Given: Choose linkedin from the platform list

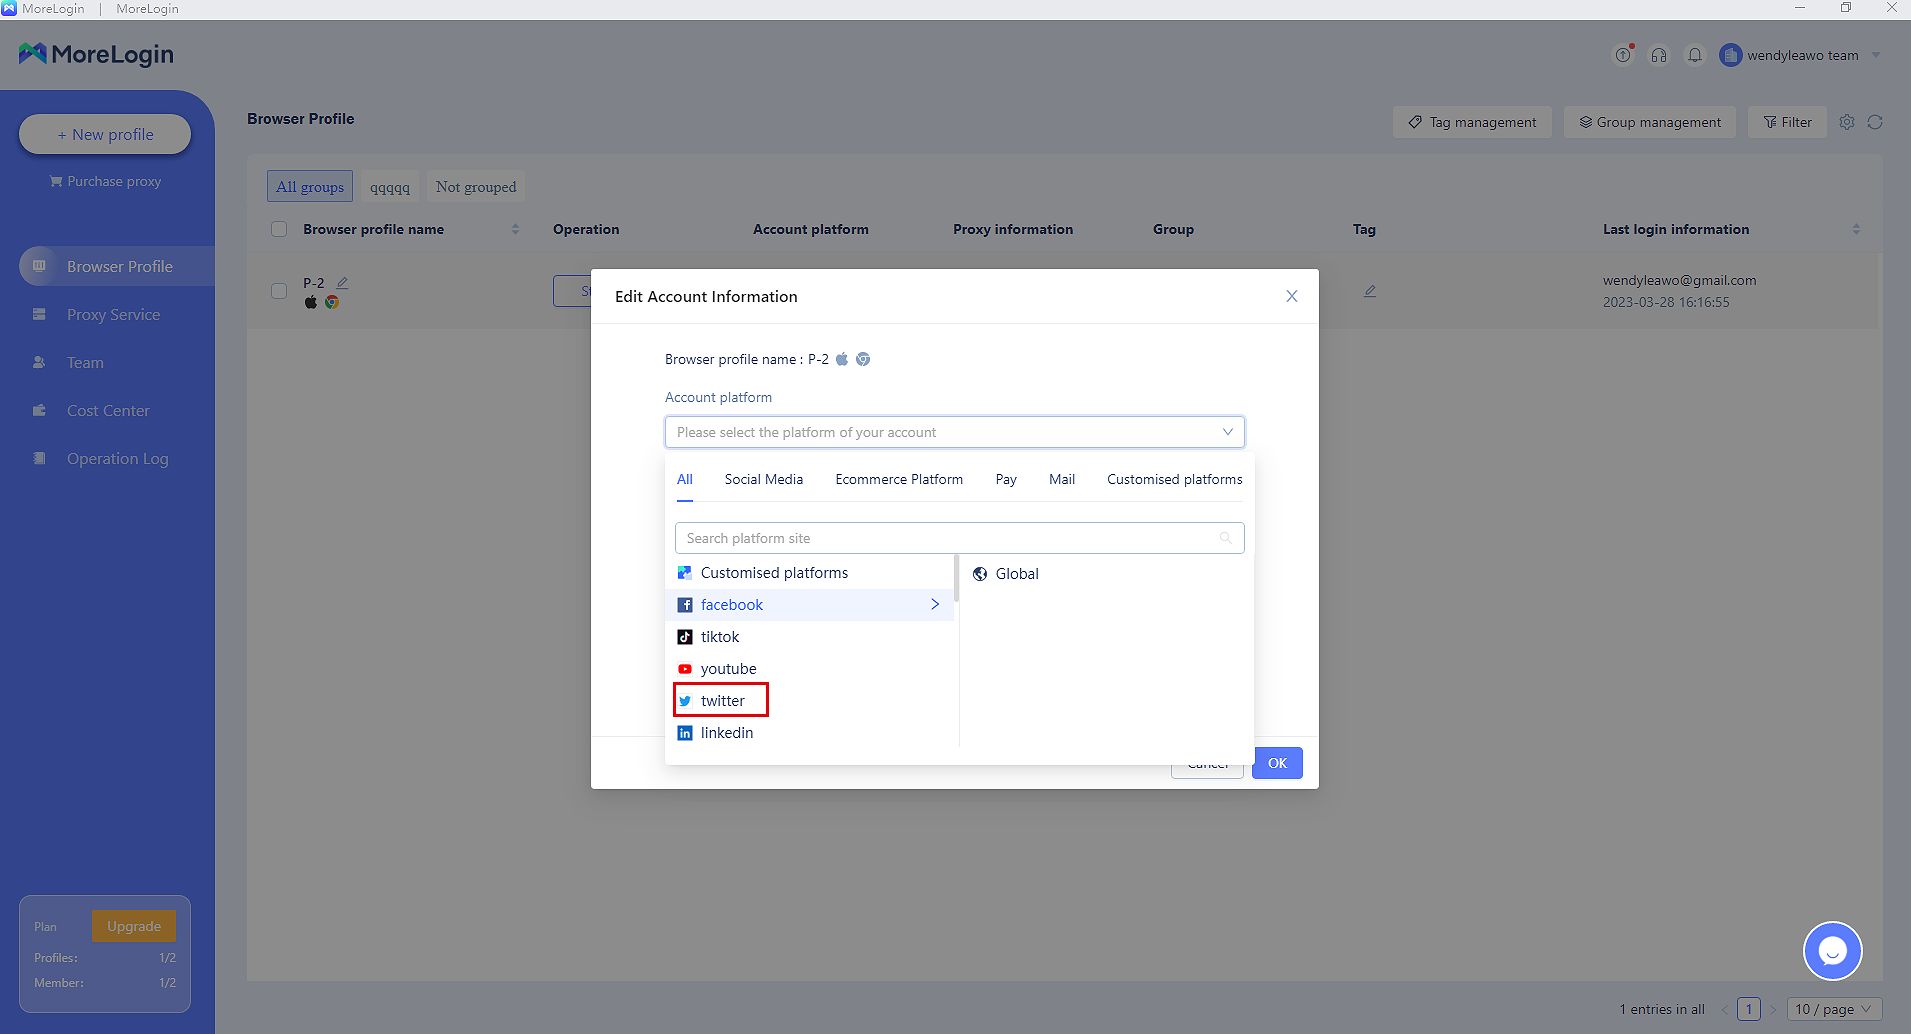Looking at the screenshot, I should [x=810, y=733].
